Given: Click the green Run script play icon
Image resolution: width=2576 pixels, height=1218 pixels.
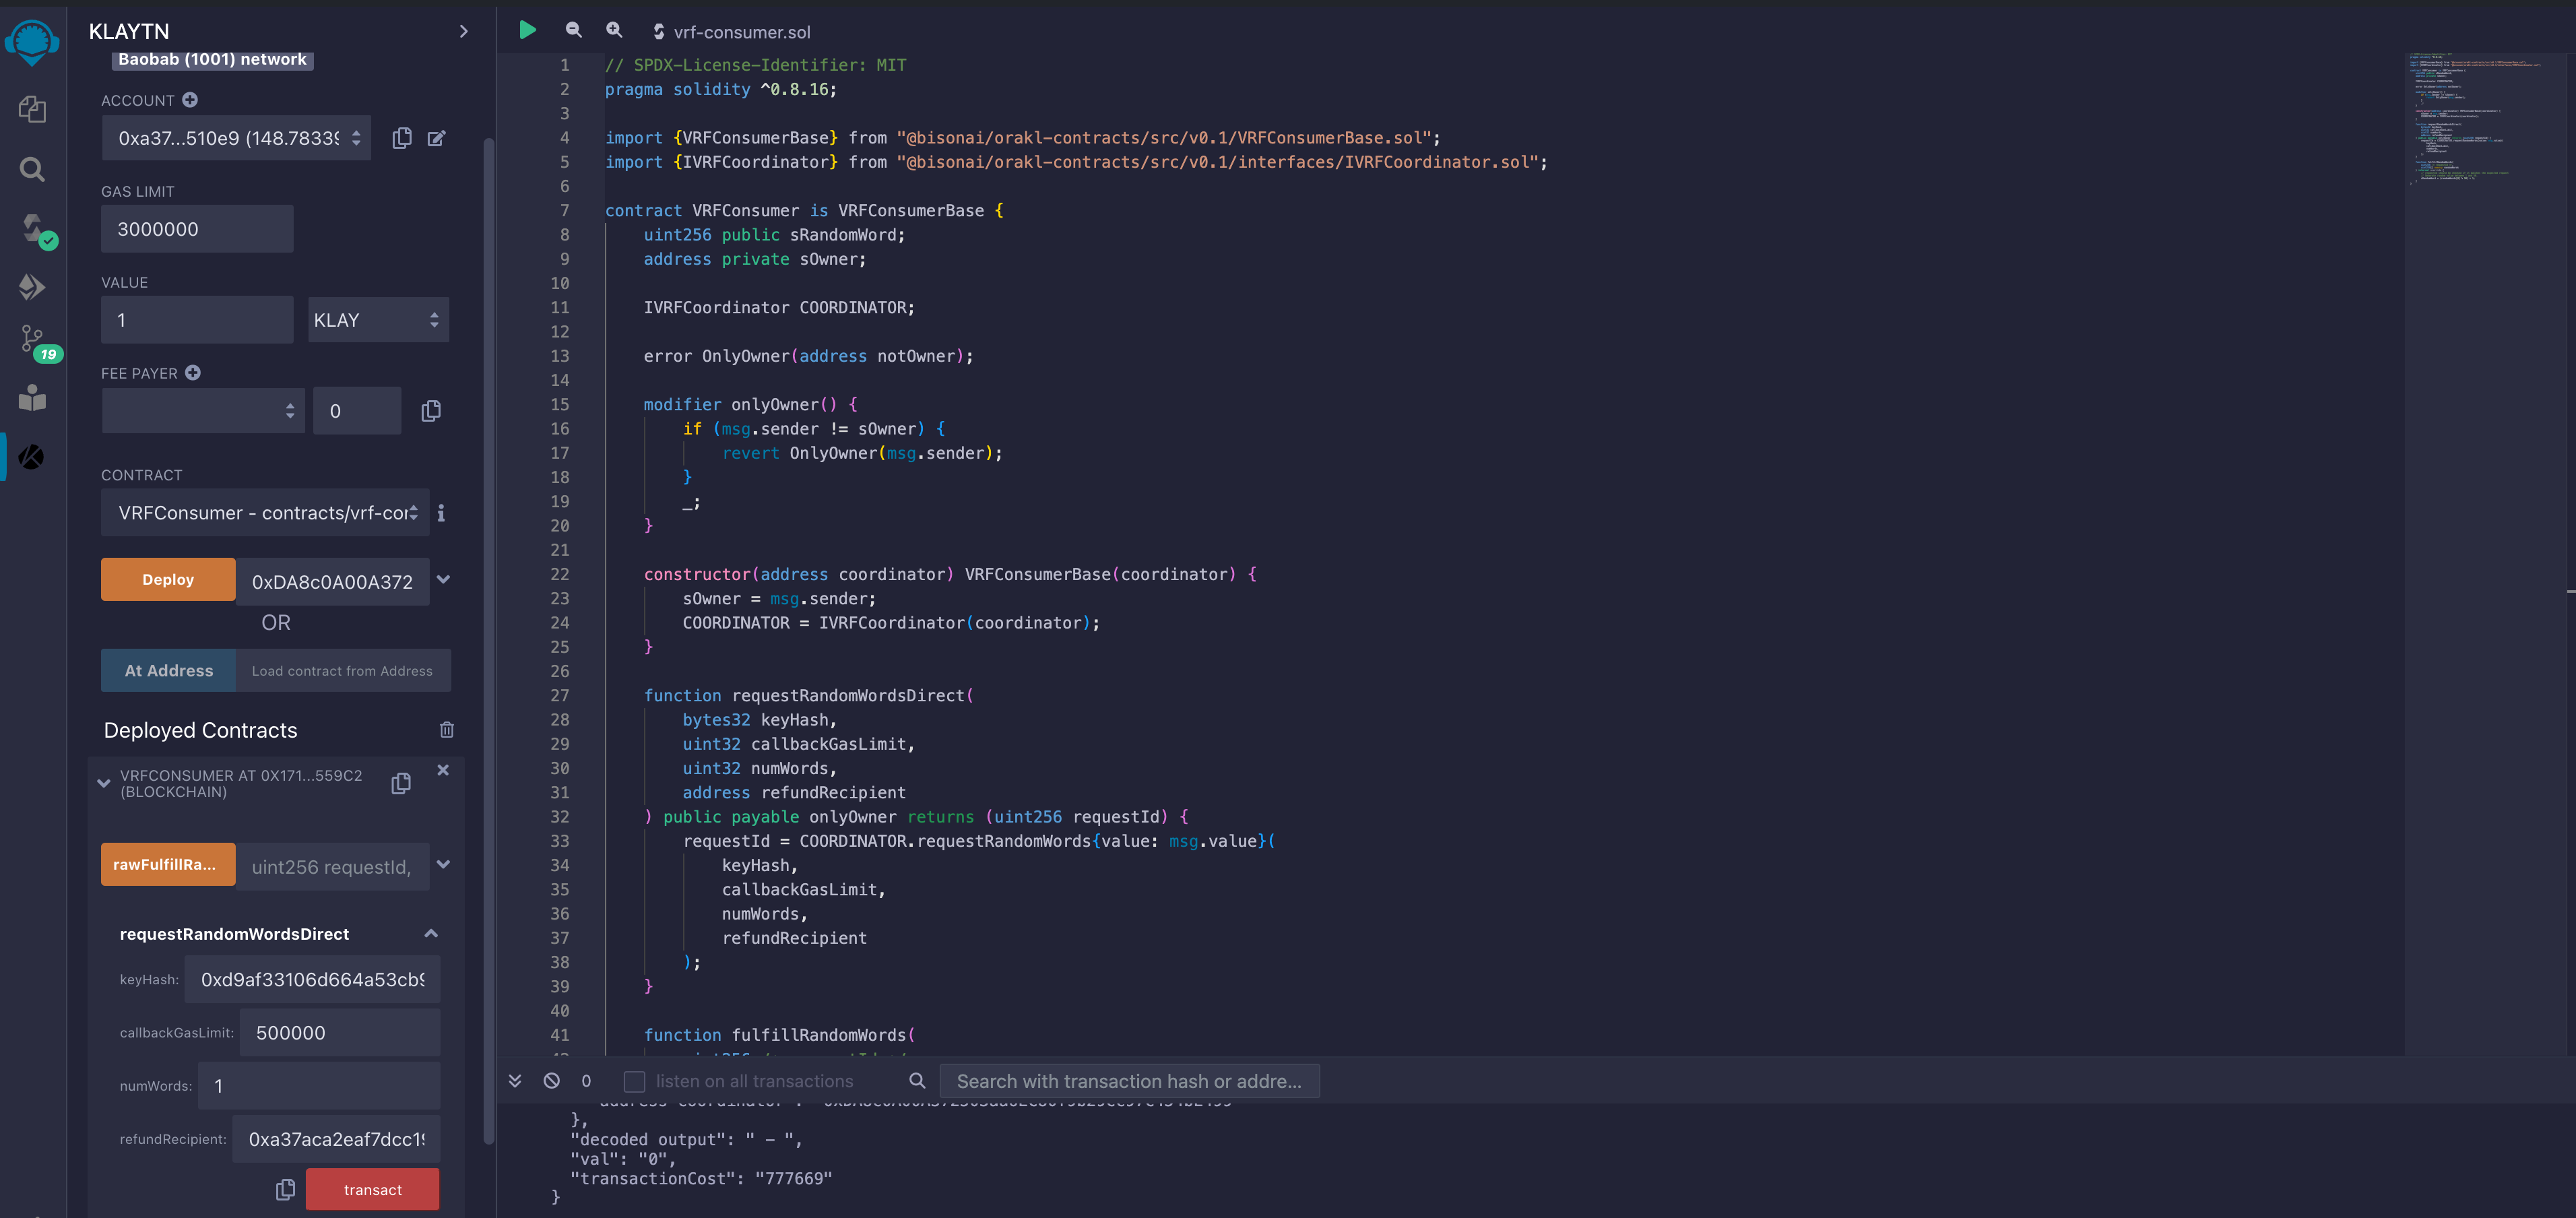Looking at the screenshot, I should (x=527, y=31).
